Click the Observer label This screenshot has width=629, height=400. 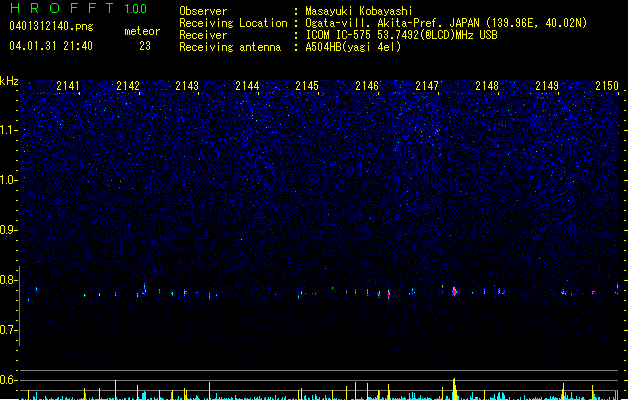[x=203, y=11]
